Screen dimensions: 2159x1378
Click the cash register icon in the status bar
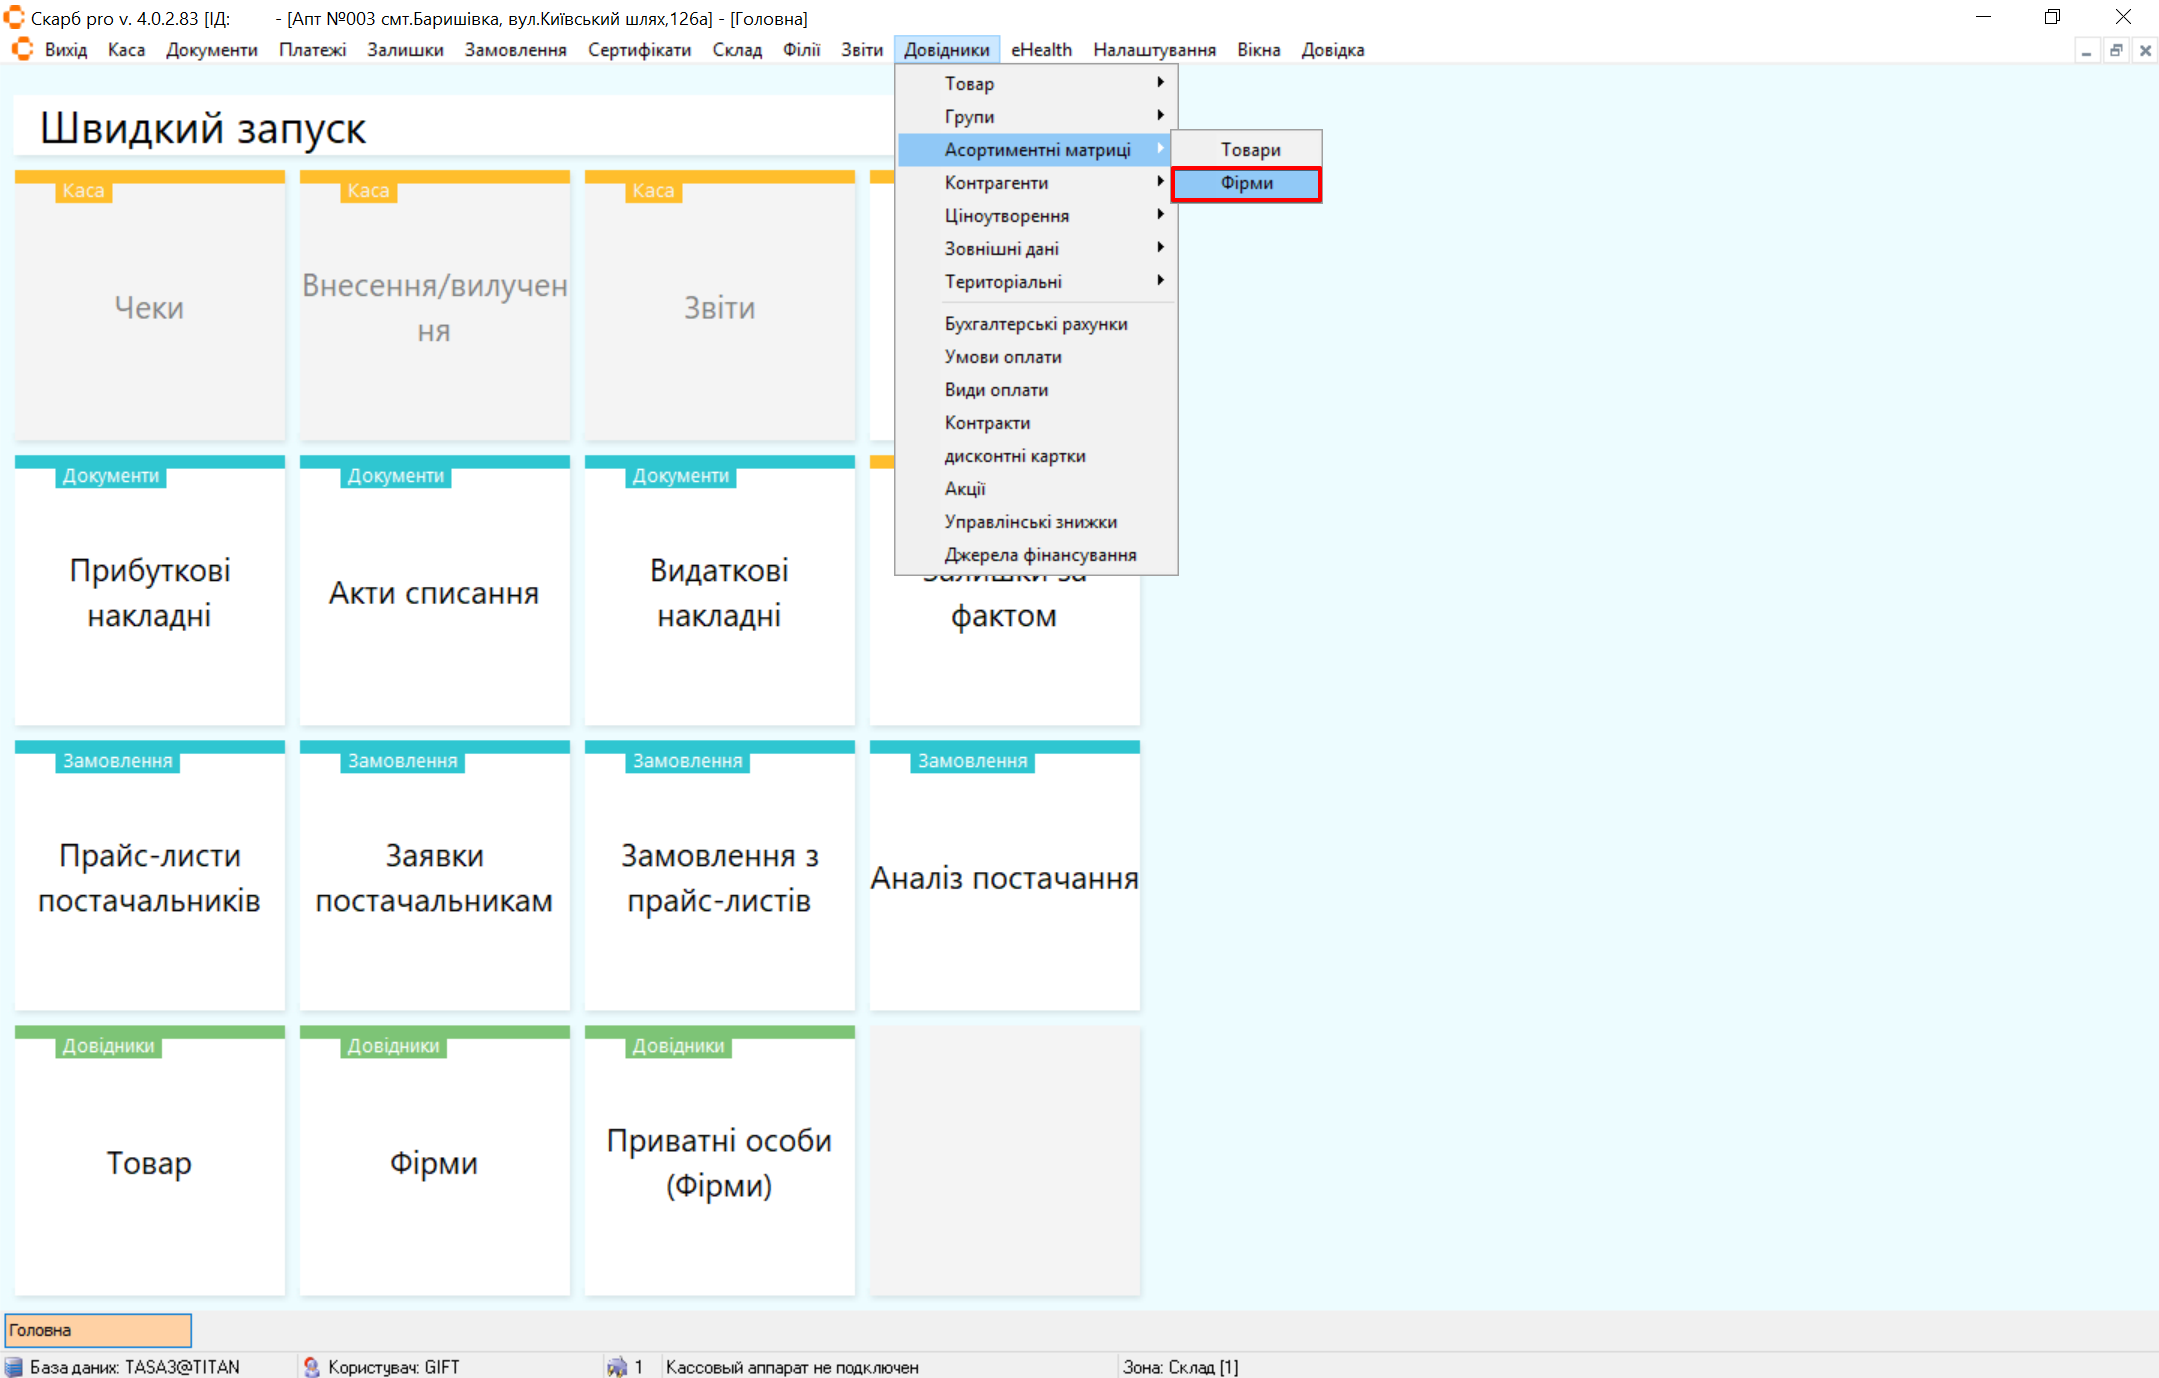(617, 1367)
